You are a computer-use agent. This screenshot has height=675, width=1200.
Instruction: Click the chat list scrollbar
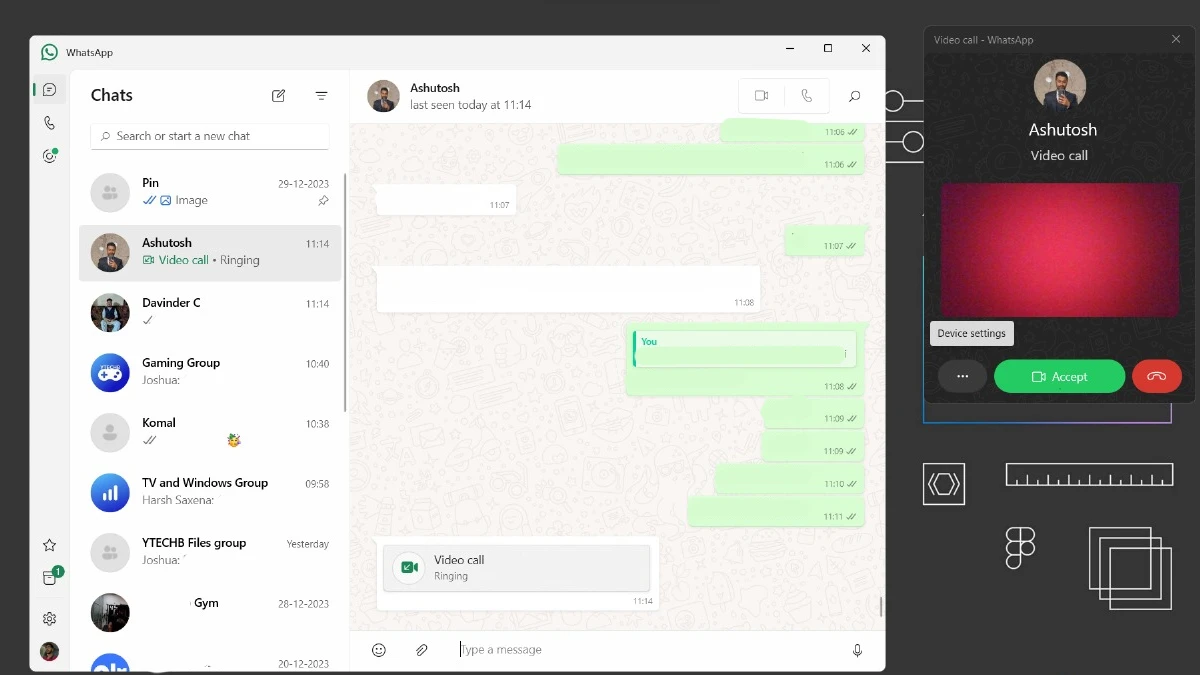point(345,292)
